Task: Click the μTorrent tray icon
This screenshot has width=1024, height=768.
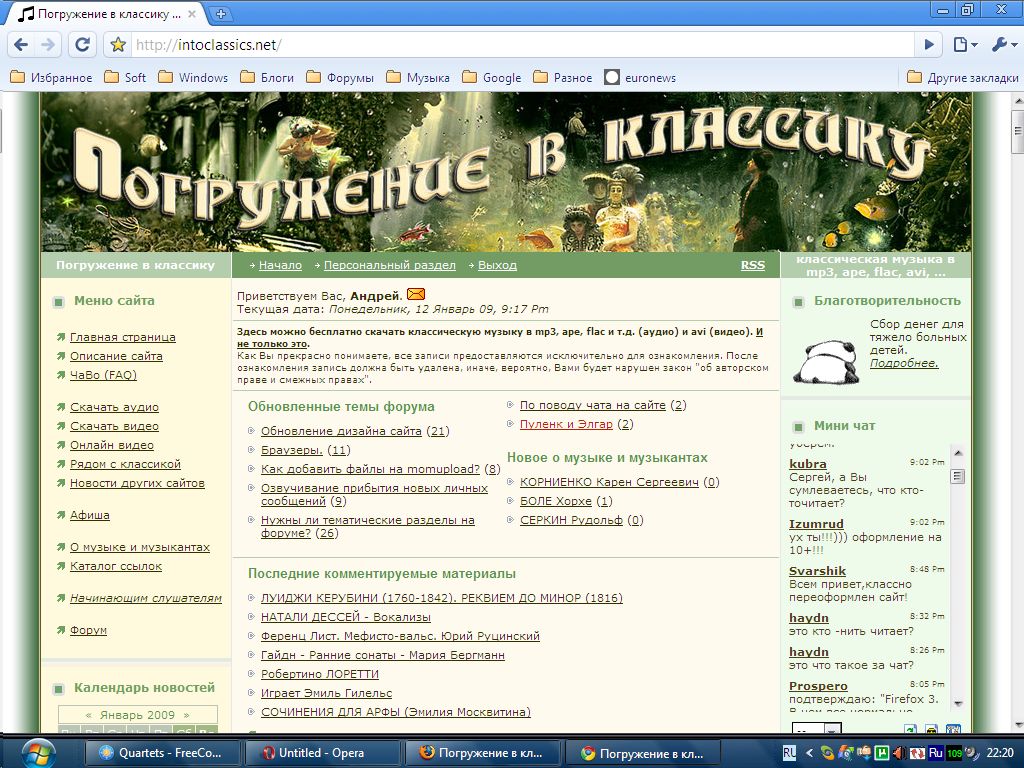Action: (882, 753)
